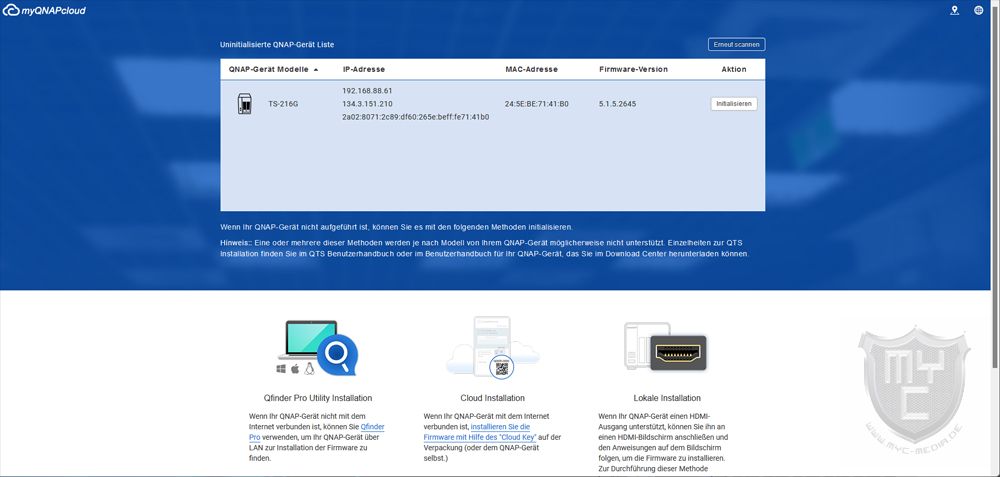The height and width of the screenshot is (477, 1000).
Task: Click the MAC-Adresse column header
Action: point(531,70)
